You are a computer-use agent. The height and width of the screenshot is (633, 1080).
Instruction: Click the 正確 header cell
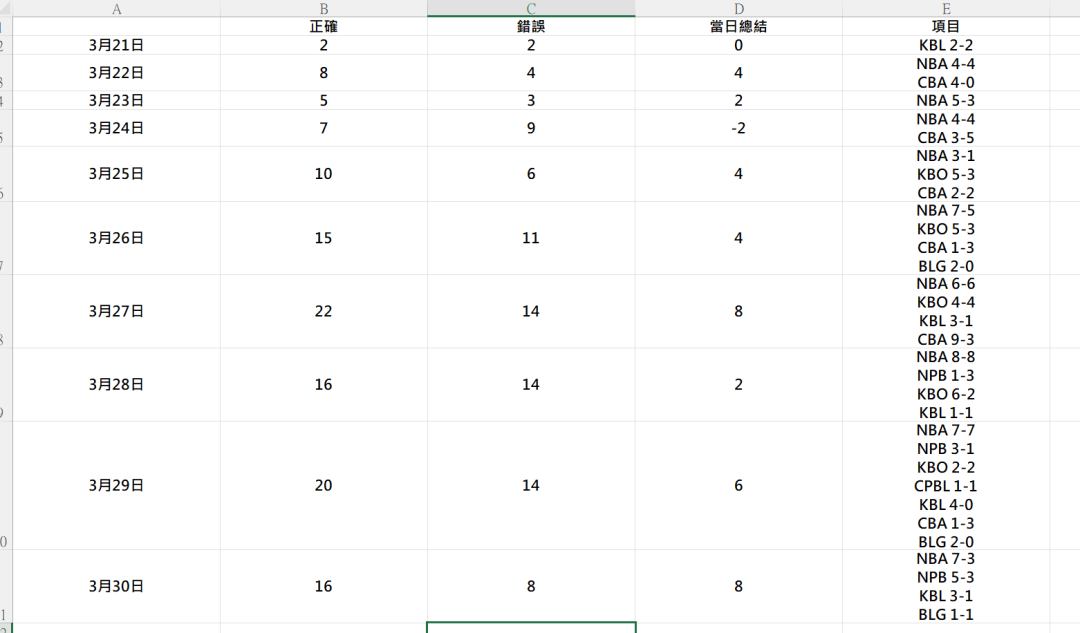(x=324, y=26)
